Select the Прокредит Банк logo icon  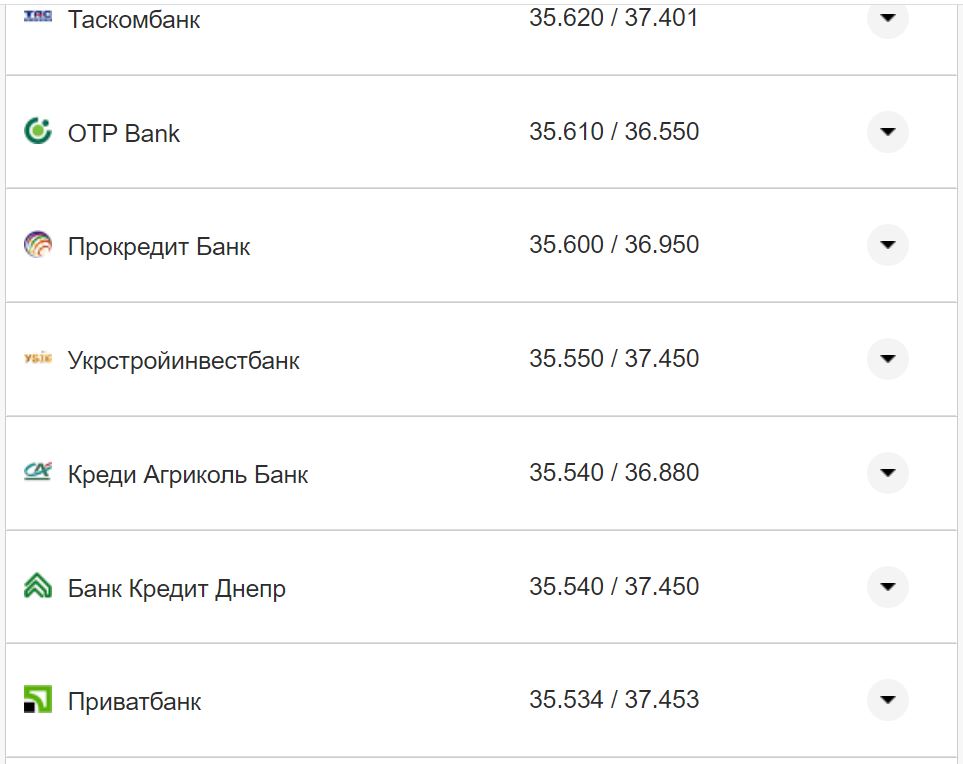[x=37, y=245]
